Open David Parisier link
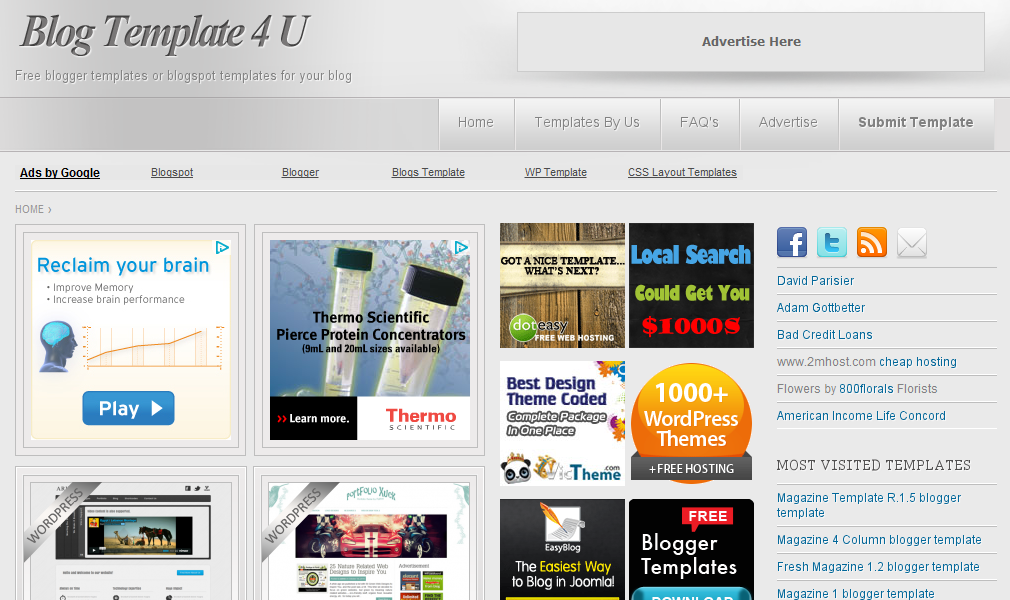 point(815,281)
